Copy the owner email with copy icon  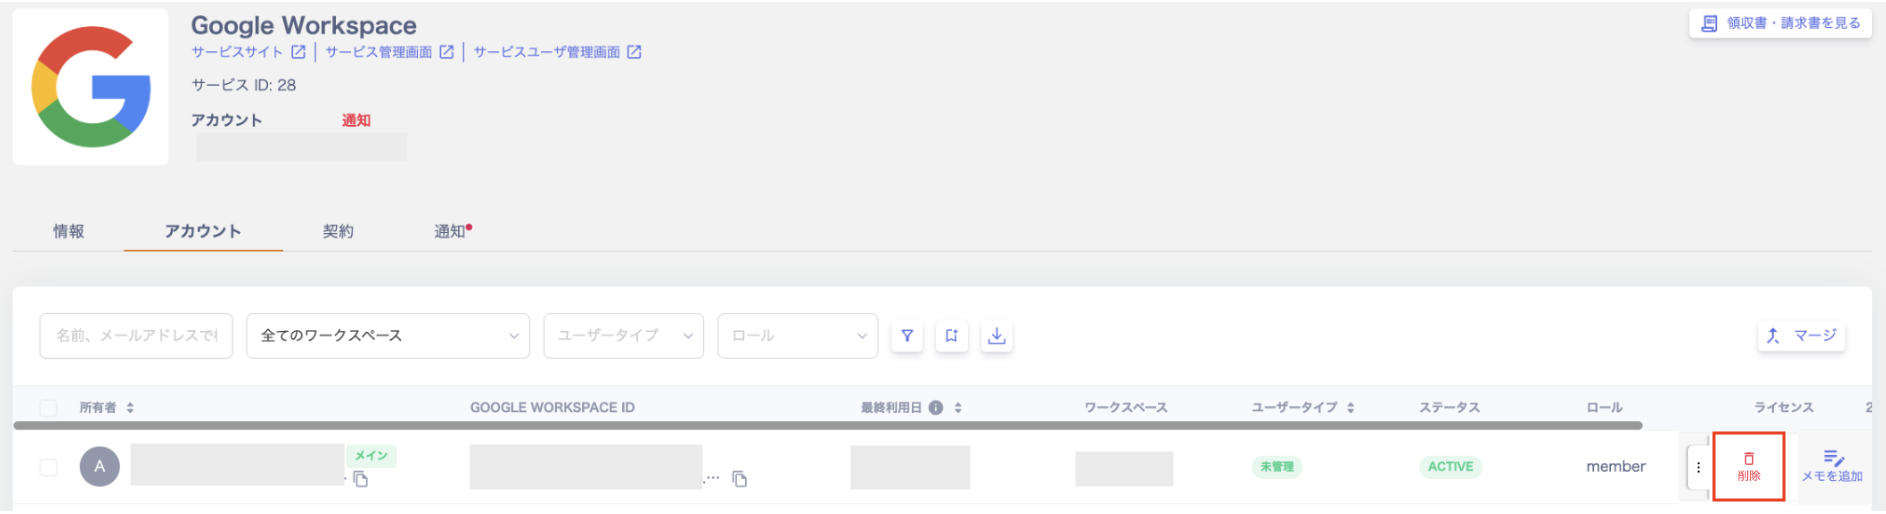click(x=361, y=480)
